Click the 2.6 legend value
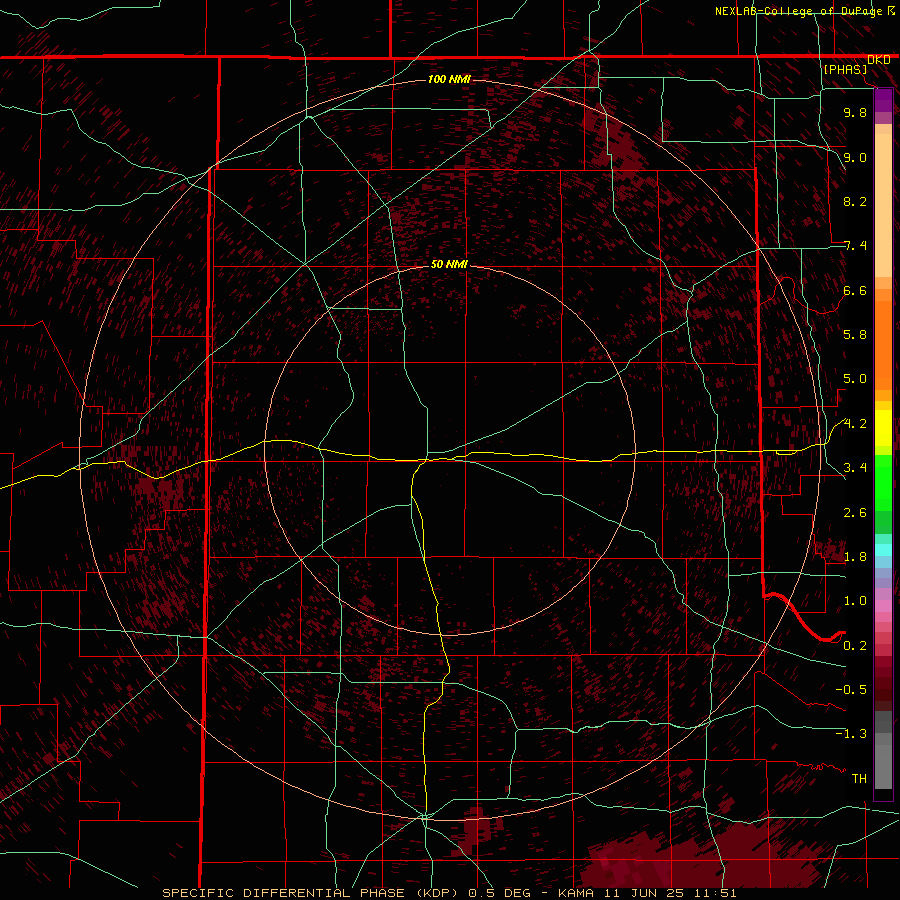The width and height of the screenshot is (900, 900). (855, 512)
